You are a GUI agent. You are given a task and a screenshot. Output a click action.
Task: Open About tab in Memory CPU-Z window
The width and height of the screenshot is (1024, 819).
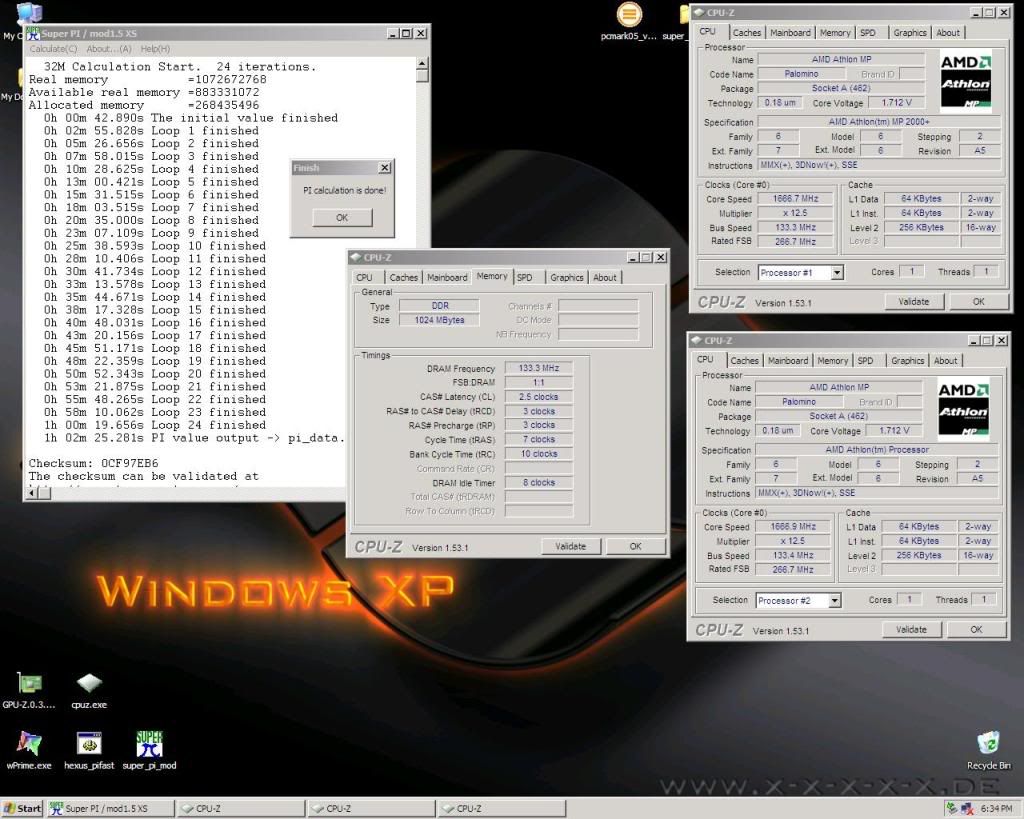pos(605,278)
